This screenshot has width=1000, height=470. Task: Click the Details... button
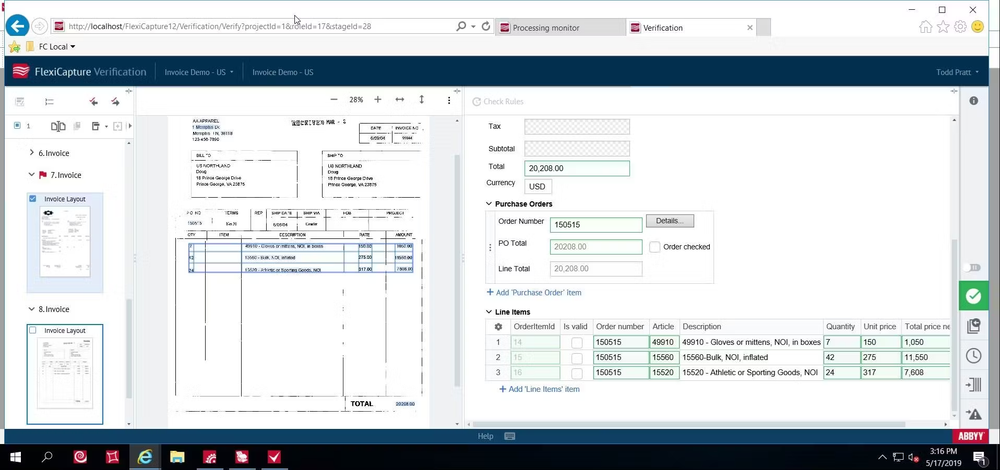click(670, 221)
